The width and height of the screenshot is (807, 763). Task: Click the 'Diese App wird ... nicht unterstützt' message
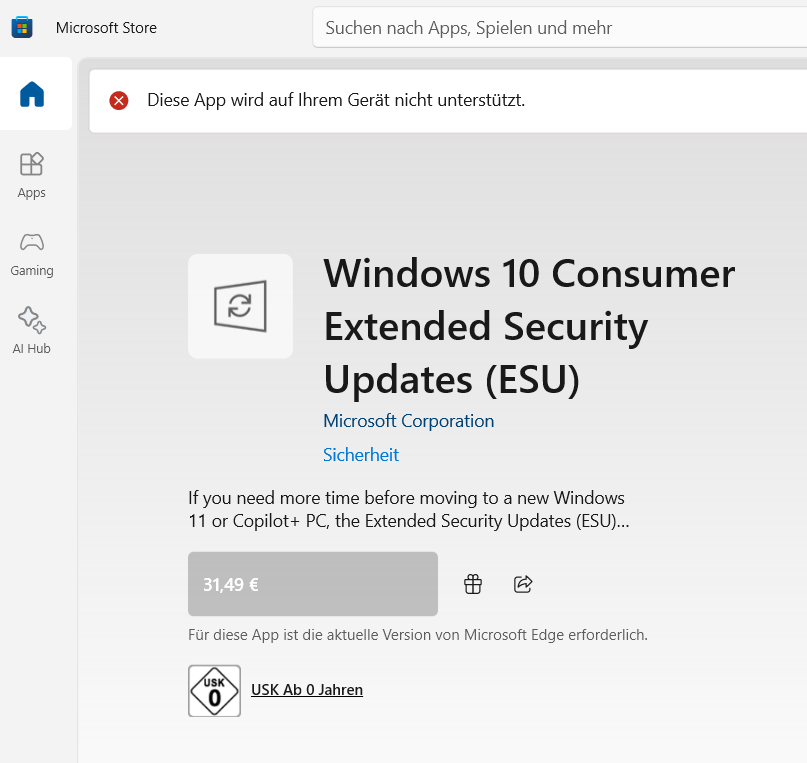coord(336,100)
